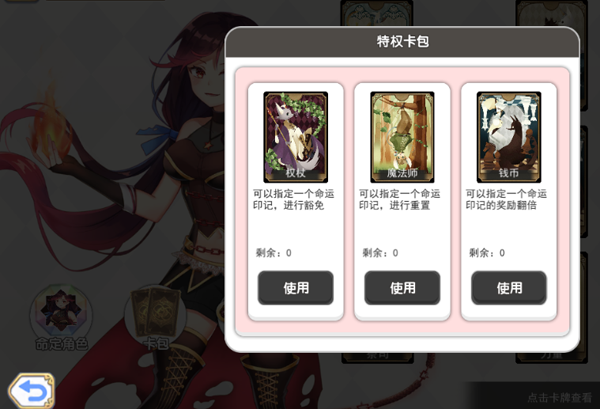
Task: Click the 点击卡牌查看 hint text
Action: click(x=559, y=398)
